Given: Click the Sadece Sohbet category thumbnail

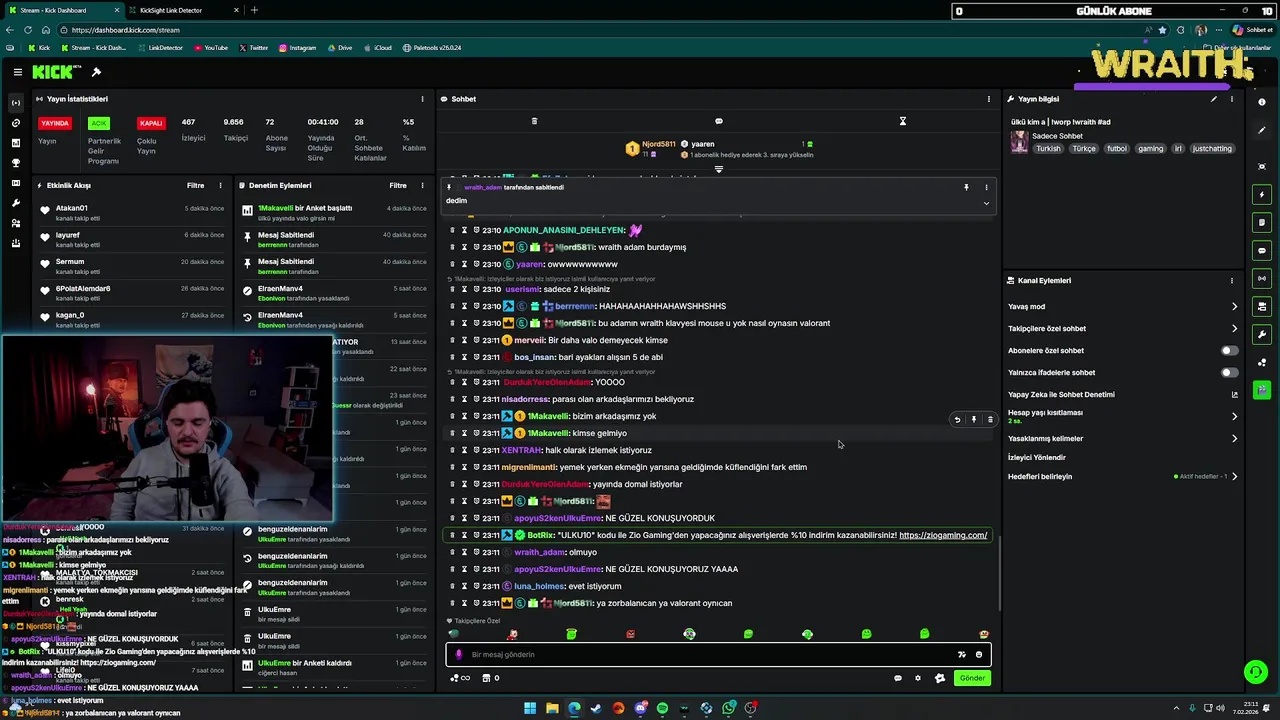Looking at the screenshot, I should (1019, 142).
